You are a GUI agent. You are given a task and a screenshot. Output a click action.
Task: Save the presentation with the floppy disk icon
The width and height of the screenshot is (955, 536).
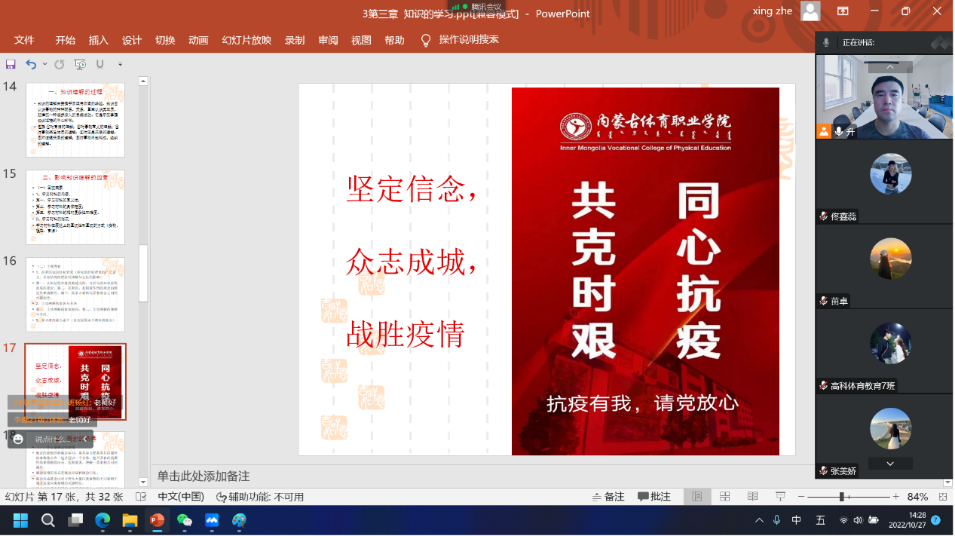[x=10, y=64]
